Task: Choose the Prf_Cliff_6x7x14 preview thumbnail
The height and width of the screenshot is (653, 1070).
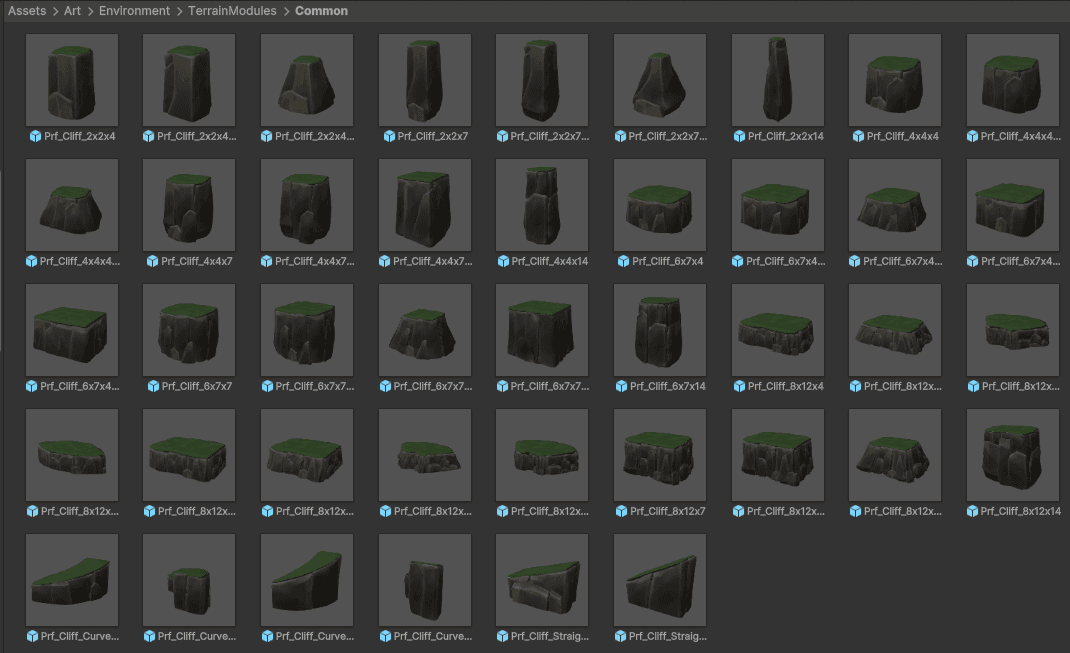Action: coord(660,330)
